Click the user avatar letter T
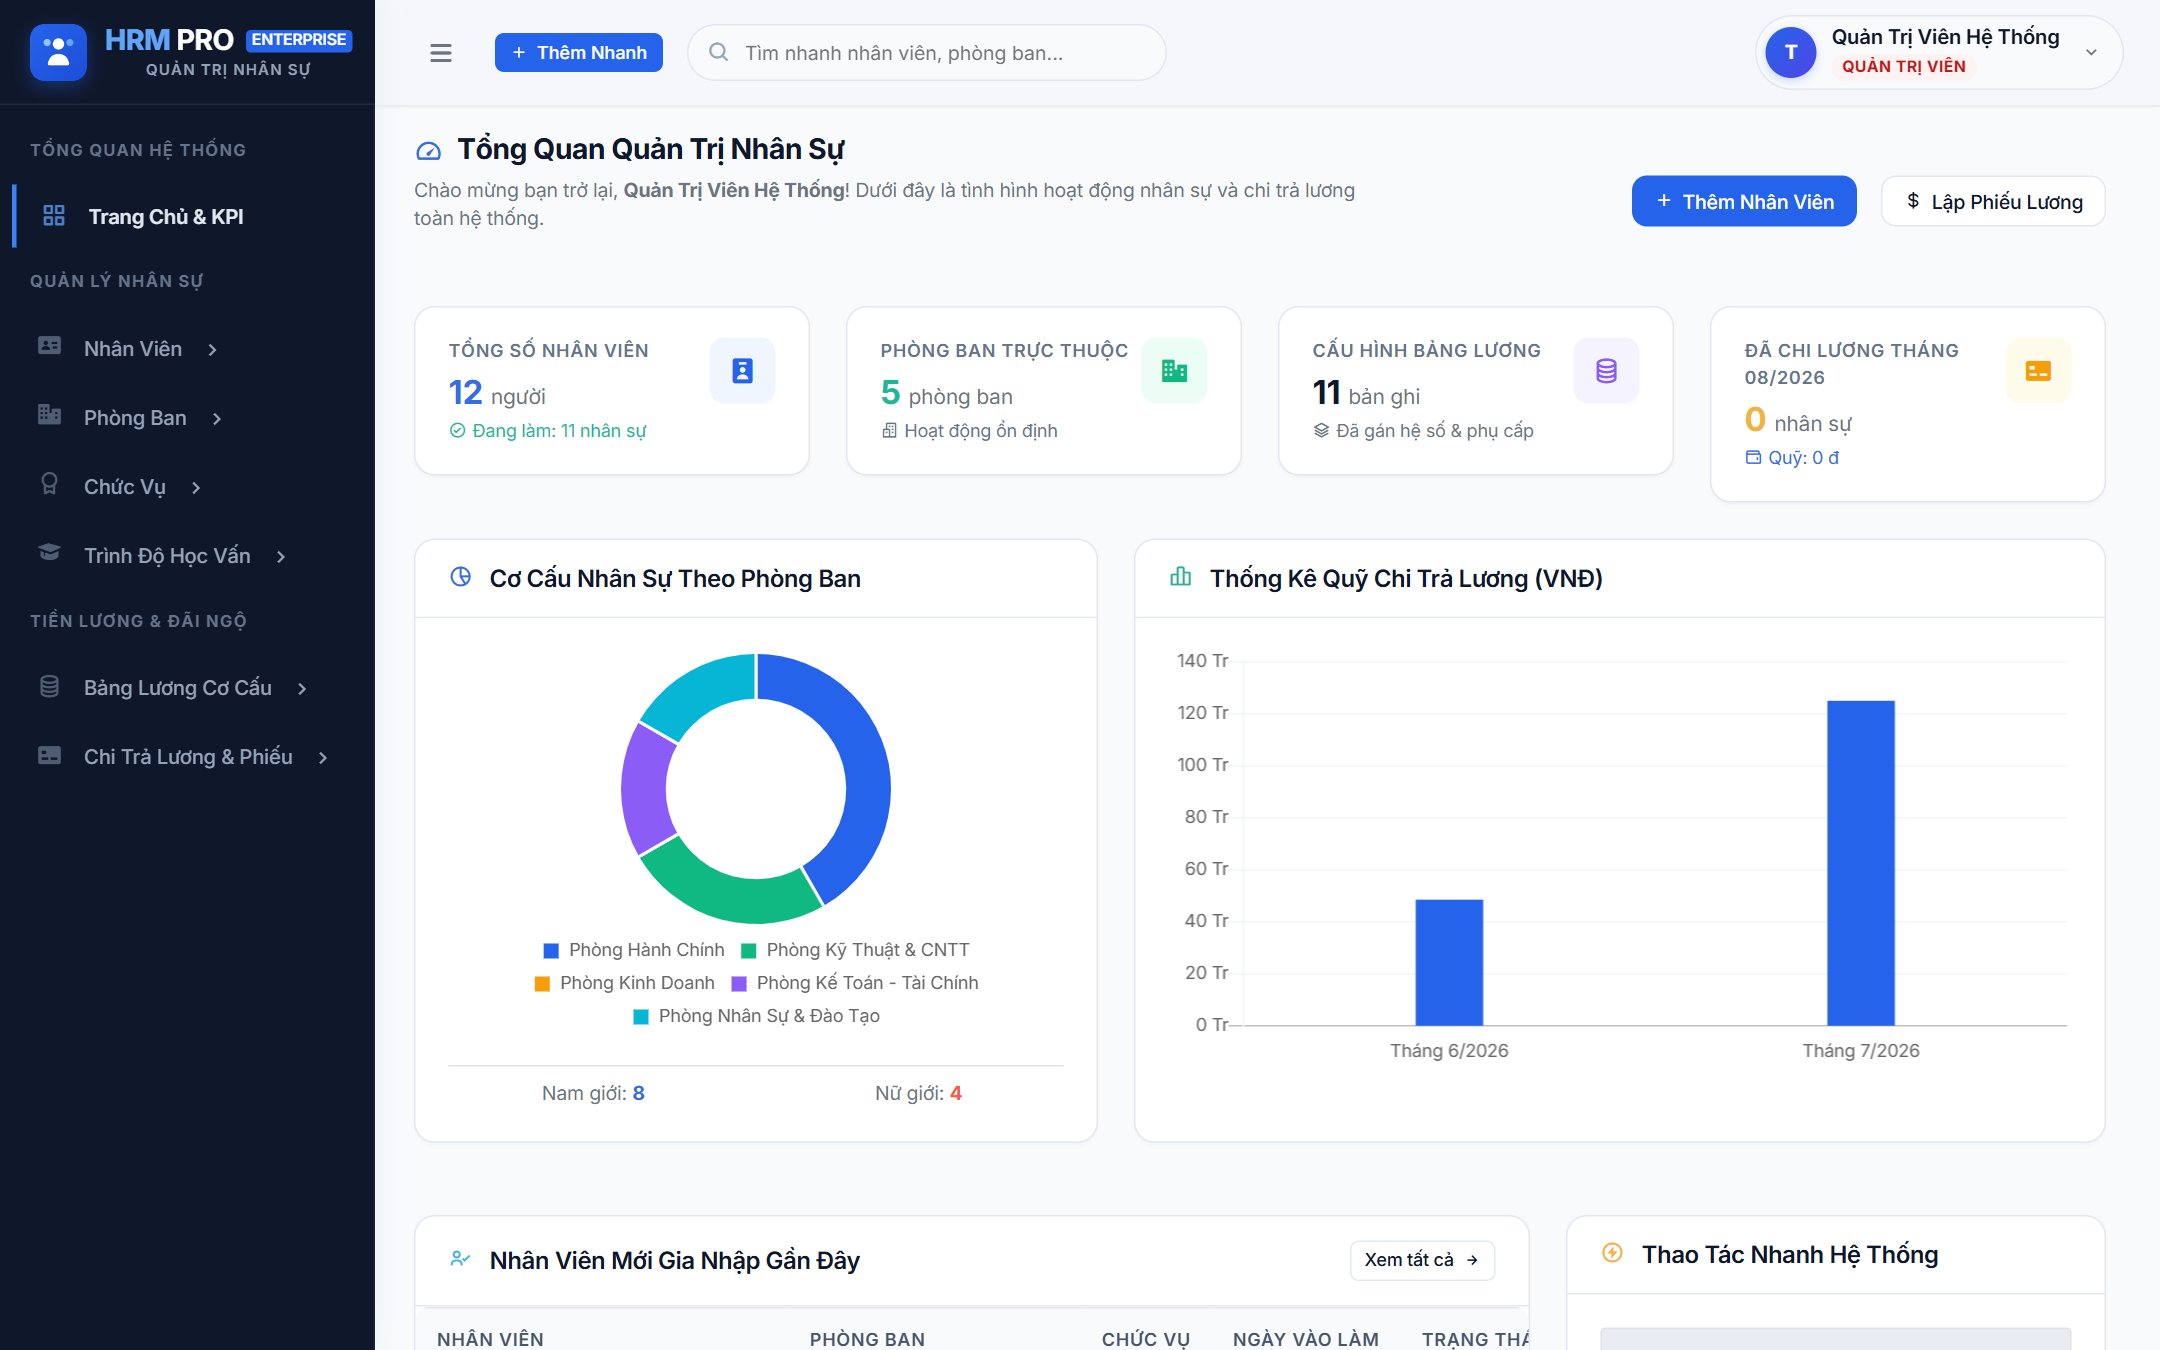The image size is (2160, 1350). click(1790, 52)
